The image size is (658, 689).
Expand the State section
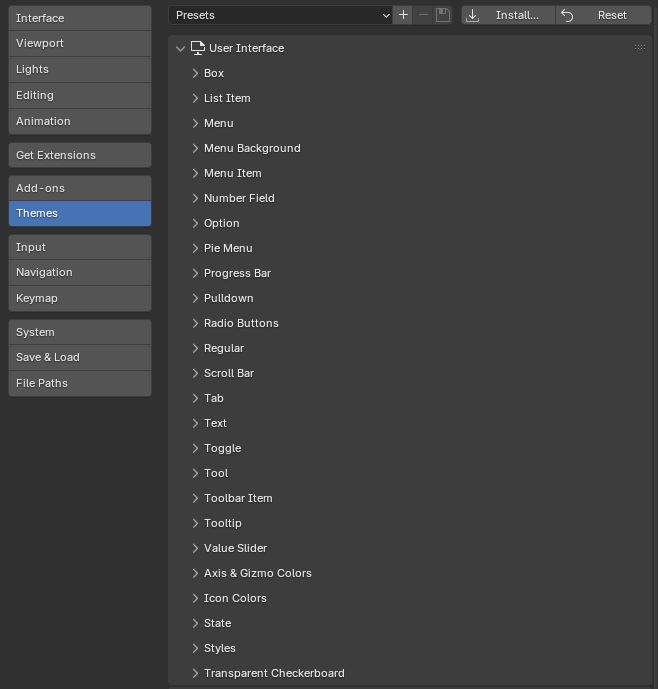[195, 624]
